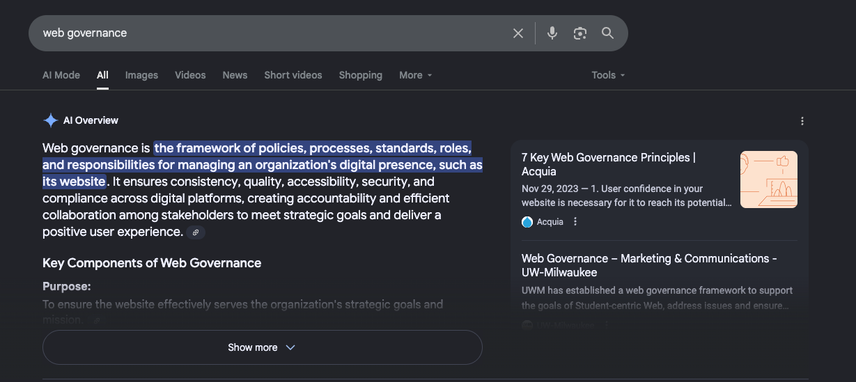Viewport: 856px width, 382px height.
Task: Click the Acquia article thumbnail image
Action: 769,180
